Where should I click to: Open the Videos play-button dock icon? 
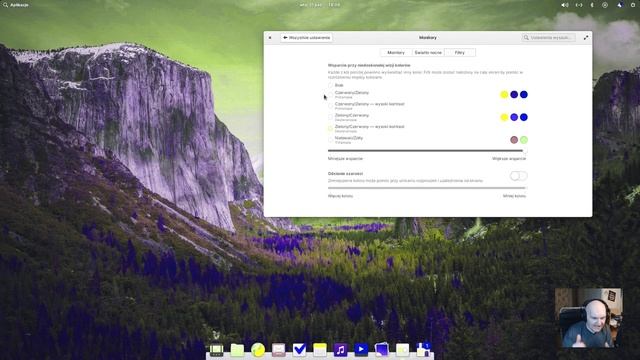coord(361,349)
